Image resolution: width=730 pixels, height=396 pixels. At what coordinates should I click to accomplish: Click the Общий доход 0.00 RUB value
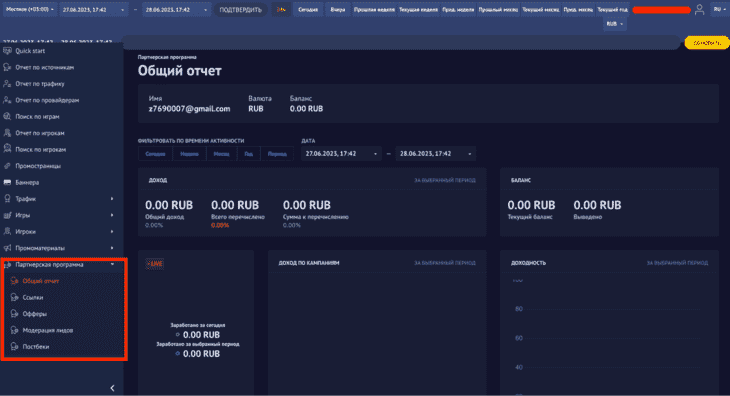pos(169,205)
